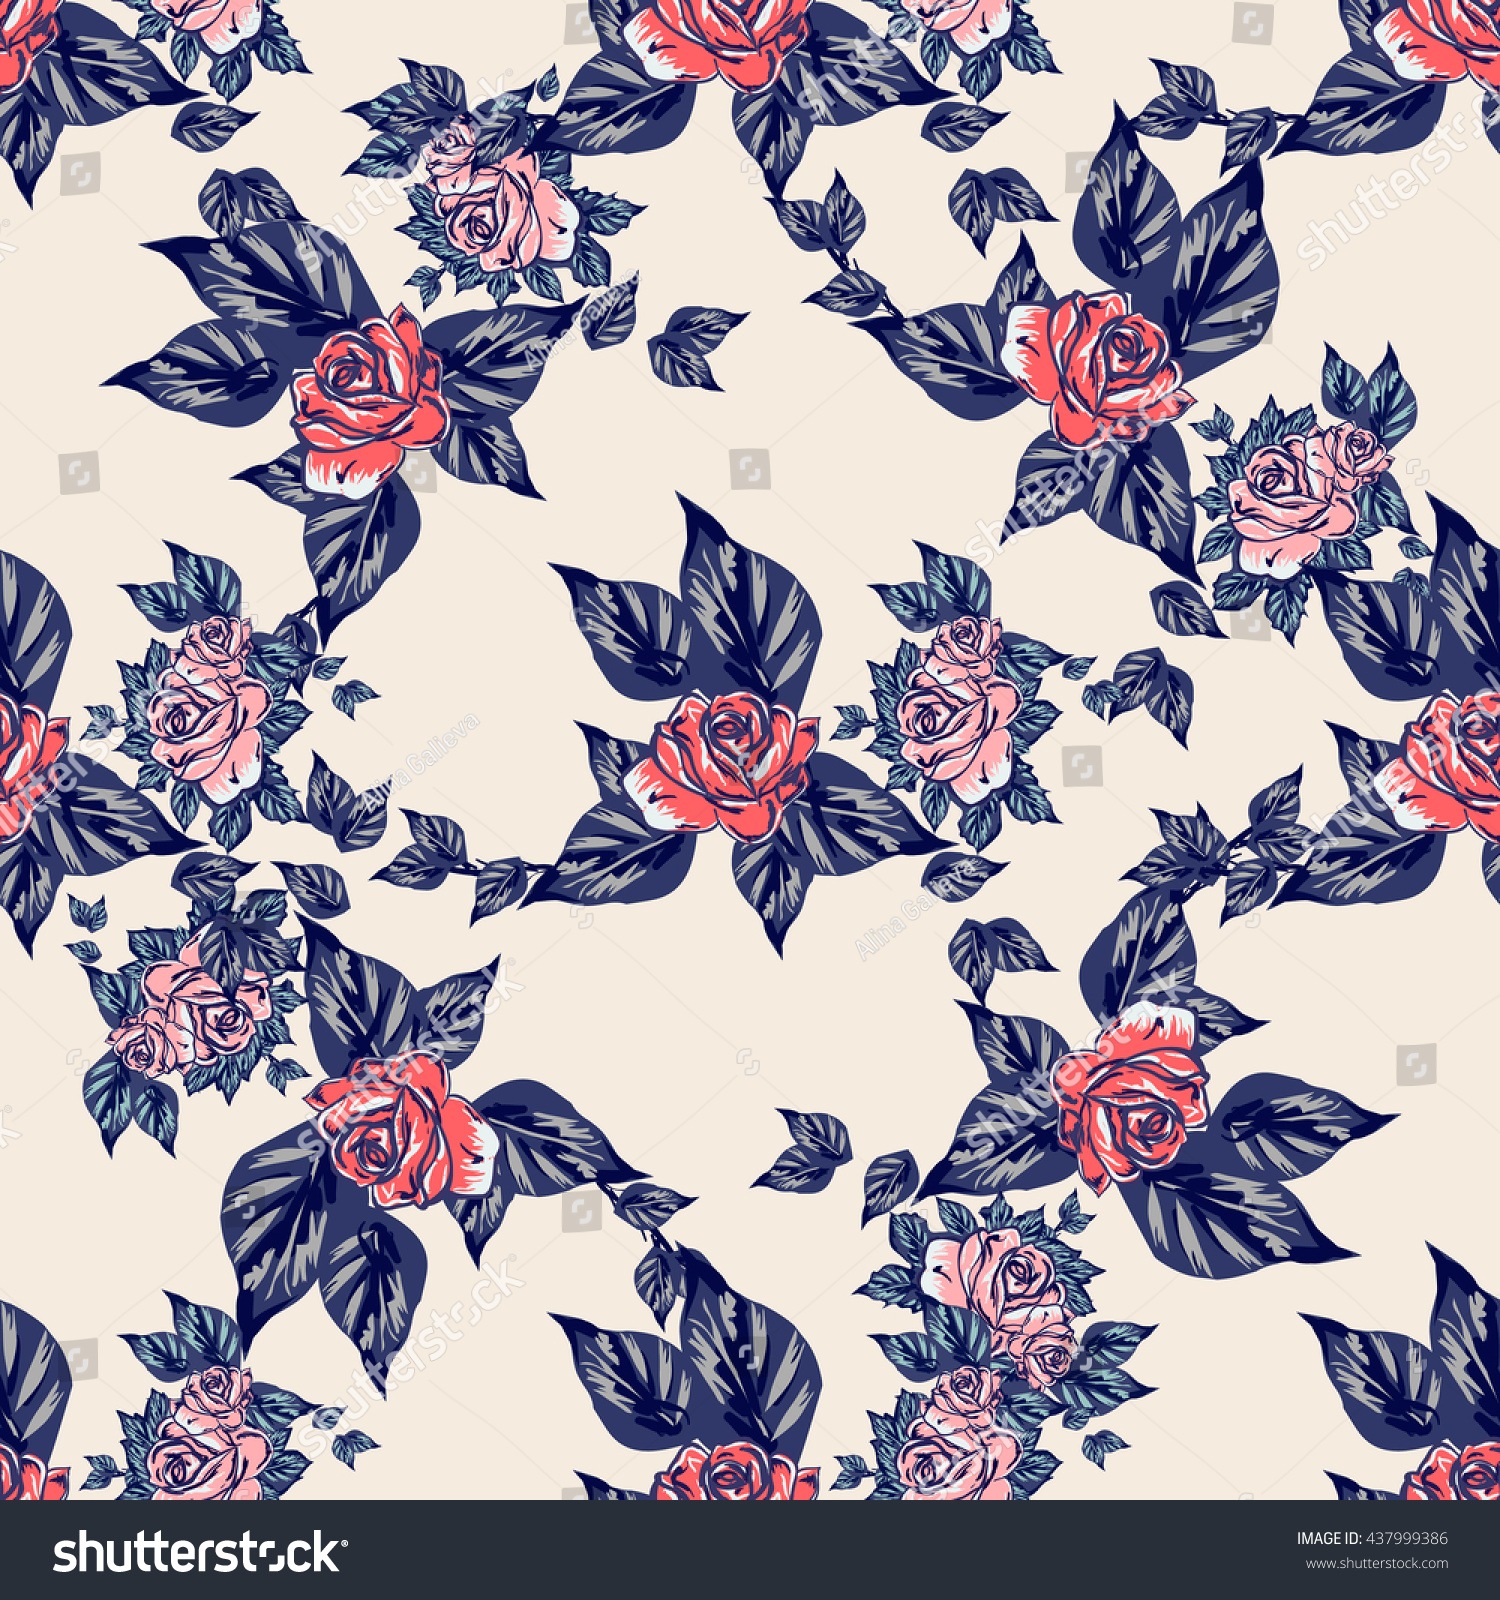Click the red rose in upper-left area
This screenshot has height=1600, width=1500.
coord(370,402)
